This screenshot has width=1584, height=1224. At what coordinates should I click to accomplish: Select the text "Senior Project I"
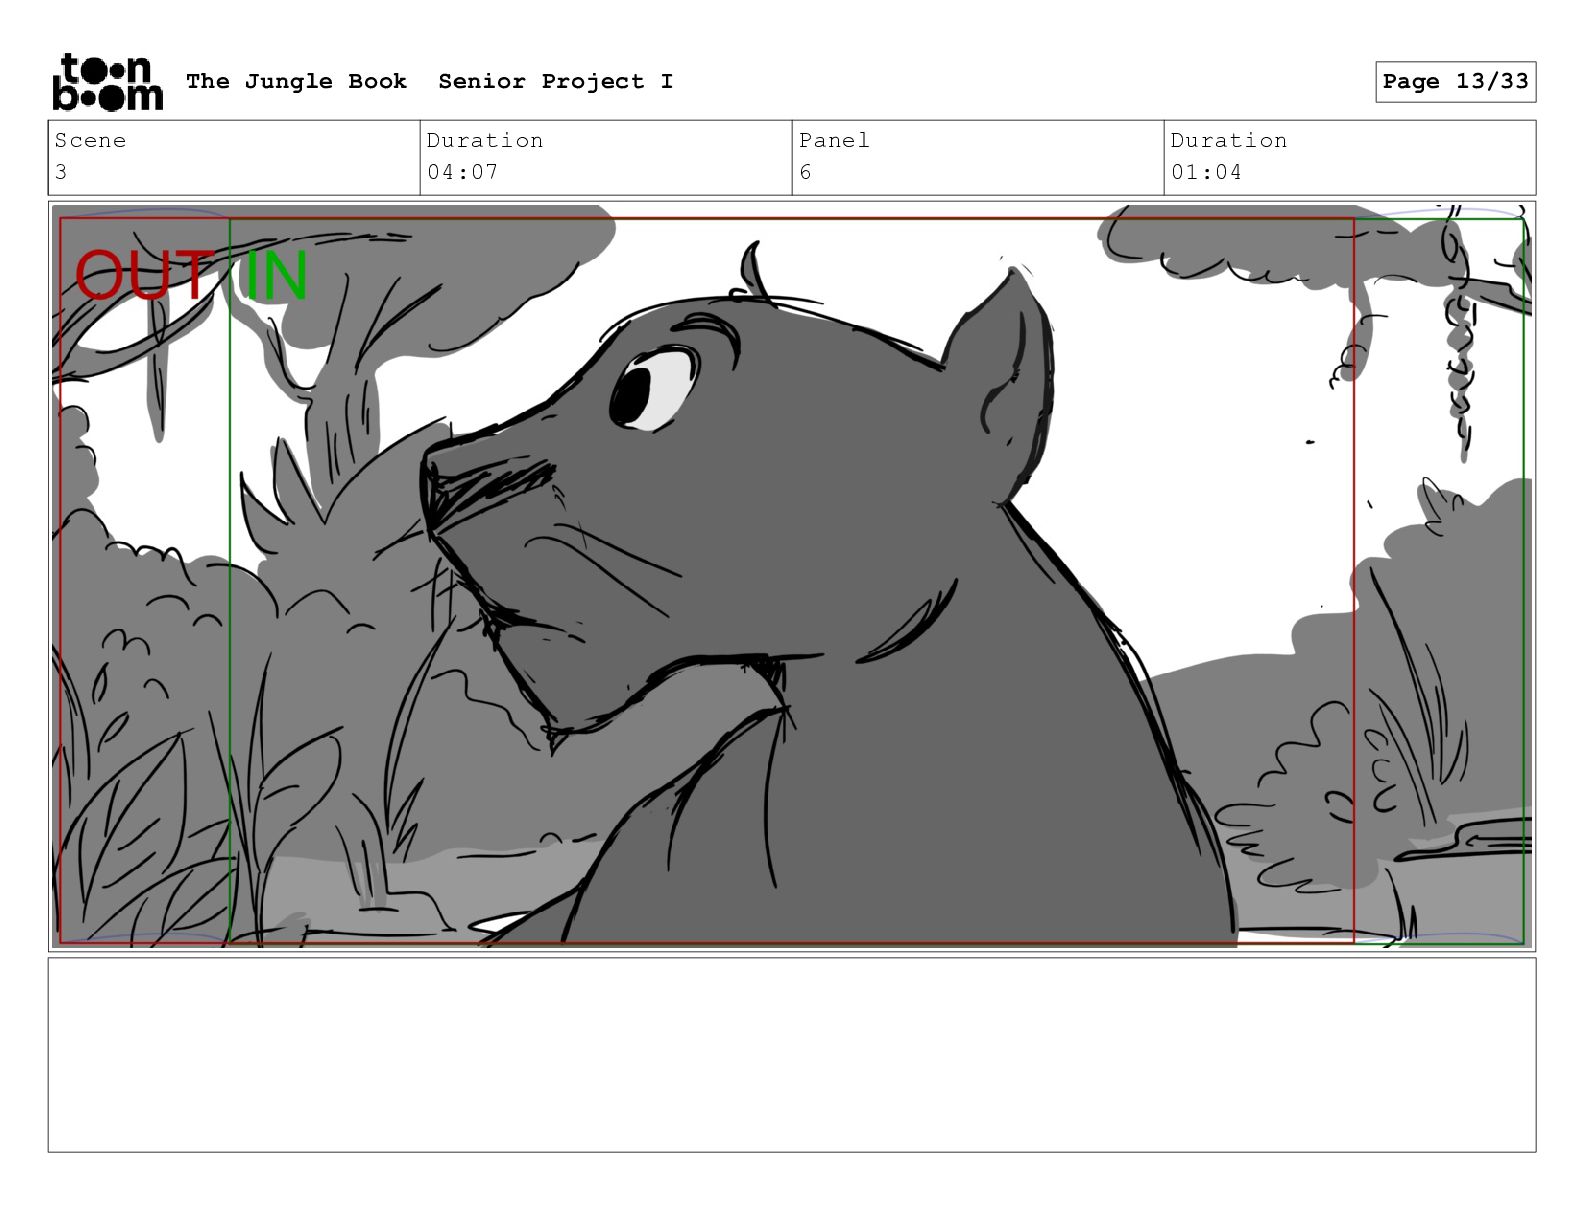(x=556, y=81)
